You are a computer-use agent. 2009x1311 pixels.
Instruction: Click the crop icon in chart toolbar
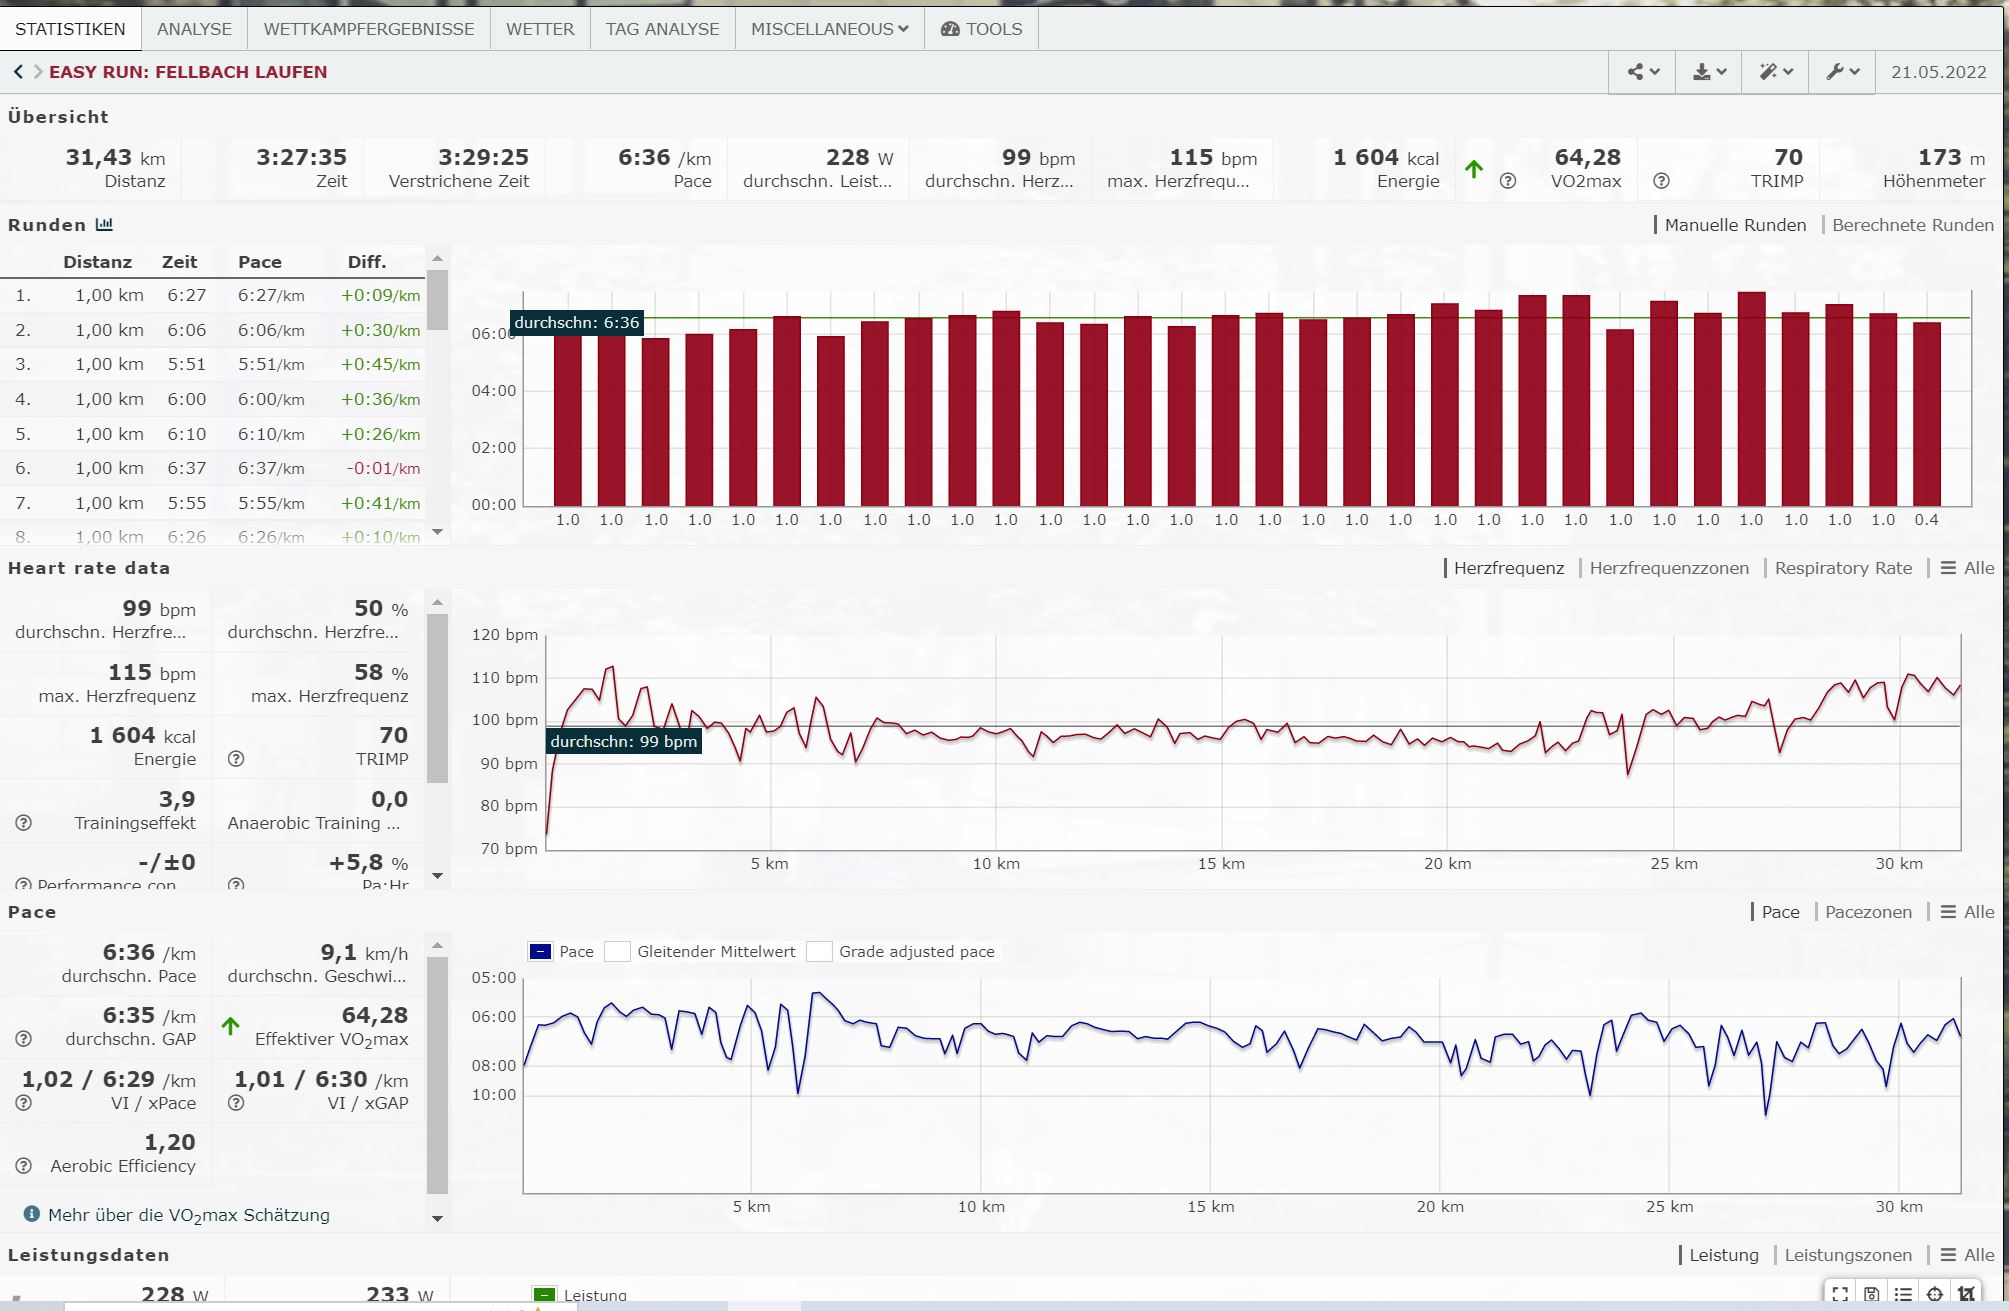tap(1967, 1294)
